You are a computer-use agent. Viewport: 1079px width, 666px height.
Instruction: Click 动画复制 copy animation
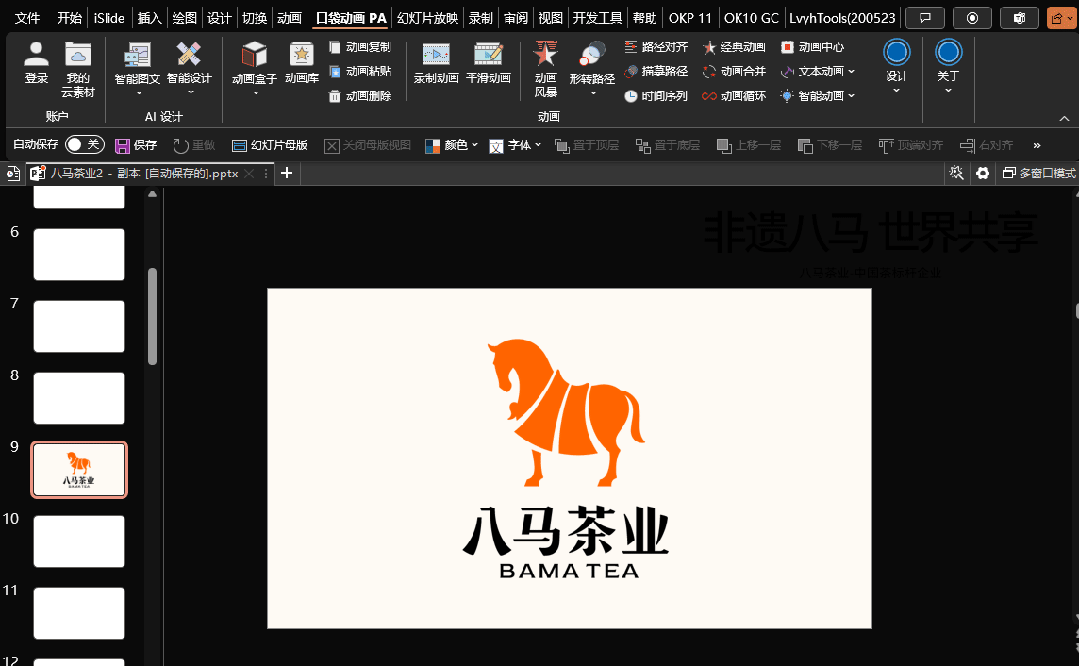pyautogui.click(x=360, y=47)
